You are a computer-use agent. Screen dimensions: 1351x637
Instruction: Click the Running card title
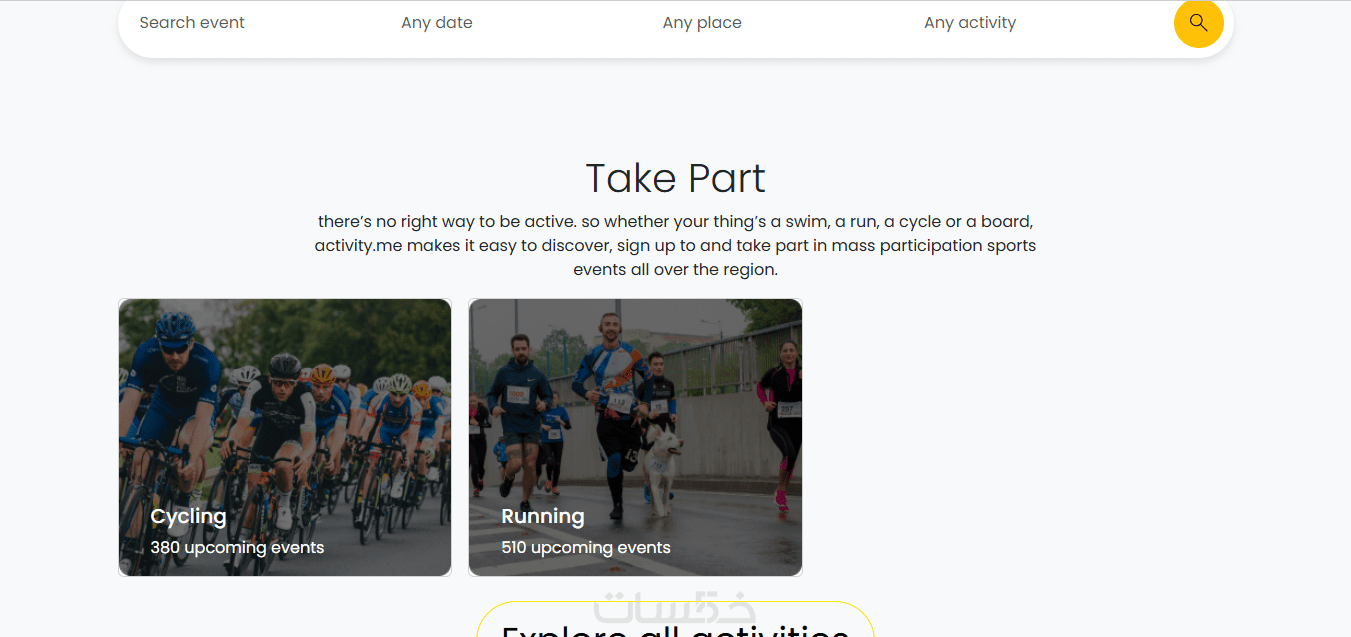pyautogui.click(x=543, y=516)
